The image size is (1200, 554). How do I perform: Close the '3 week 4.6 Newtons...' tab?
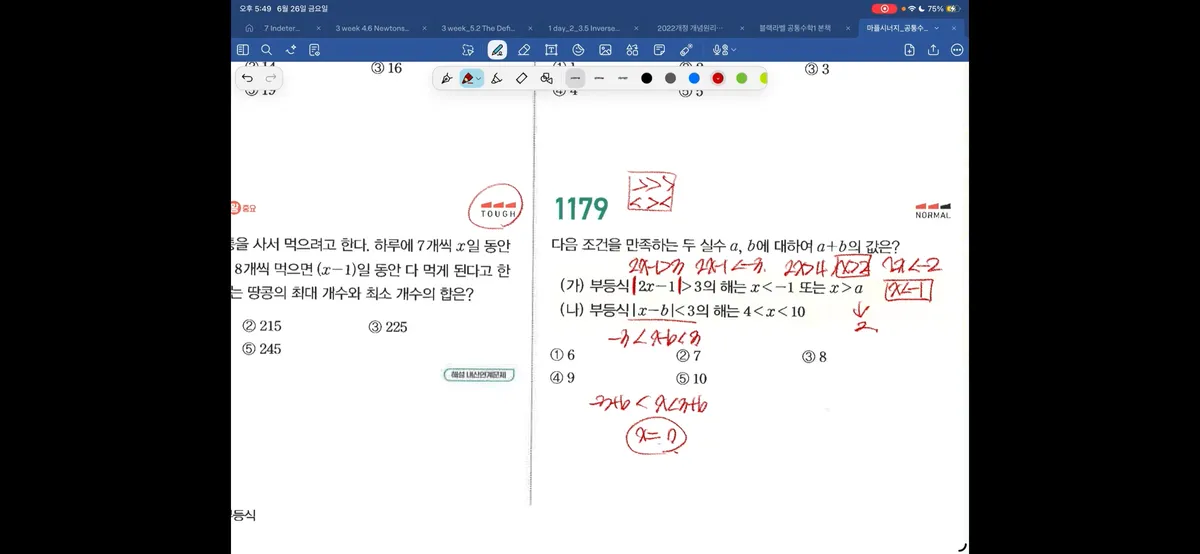coord(425,28)
